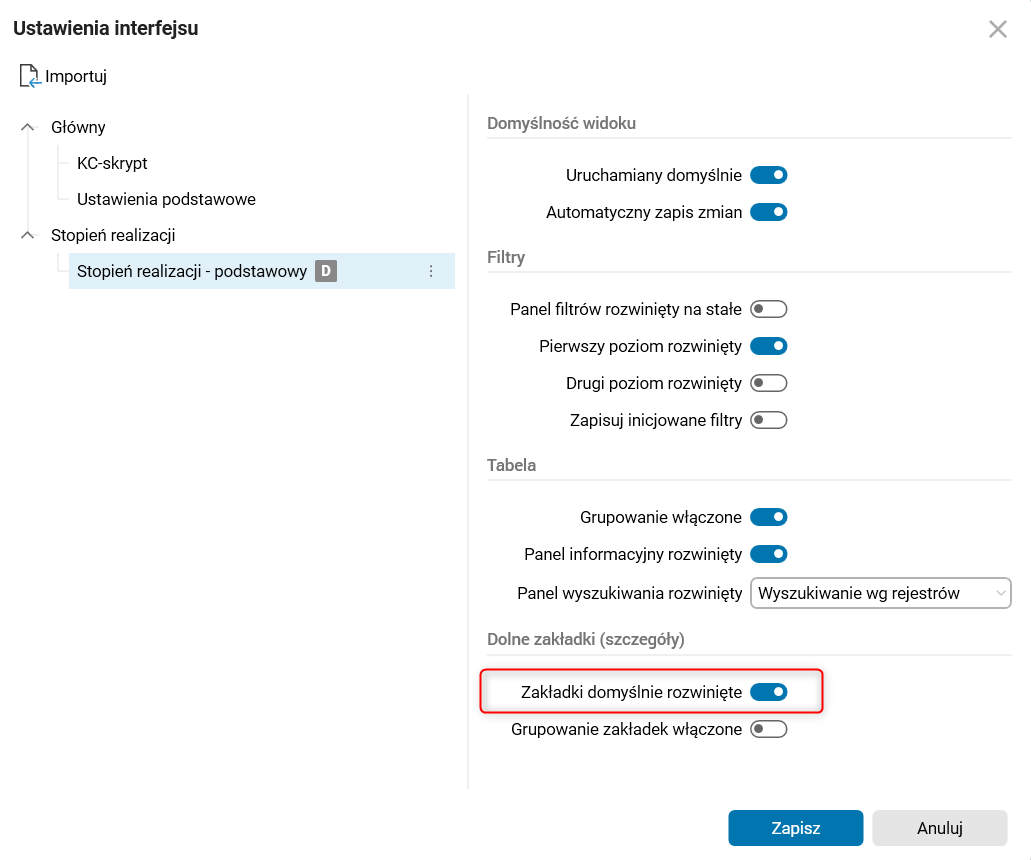
Task: Collapse the Stopień realizacji tree node
Action: click(x=27, y=235)
